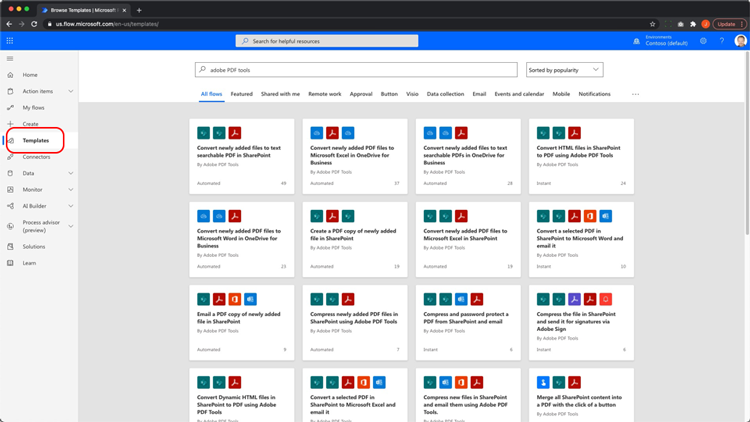Switch to the Visio tab
Screen dimensions: 750x422
[412, 94]
